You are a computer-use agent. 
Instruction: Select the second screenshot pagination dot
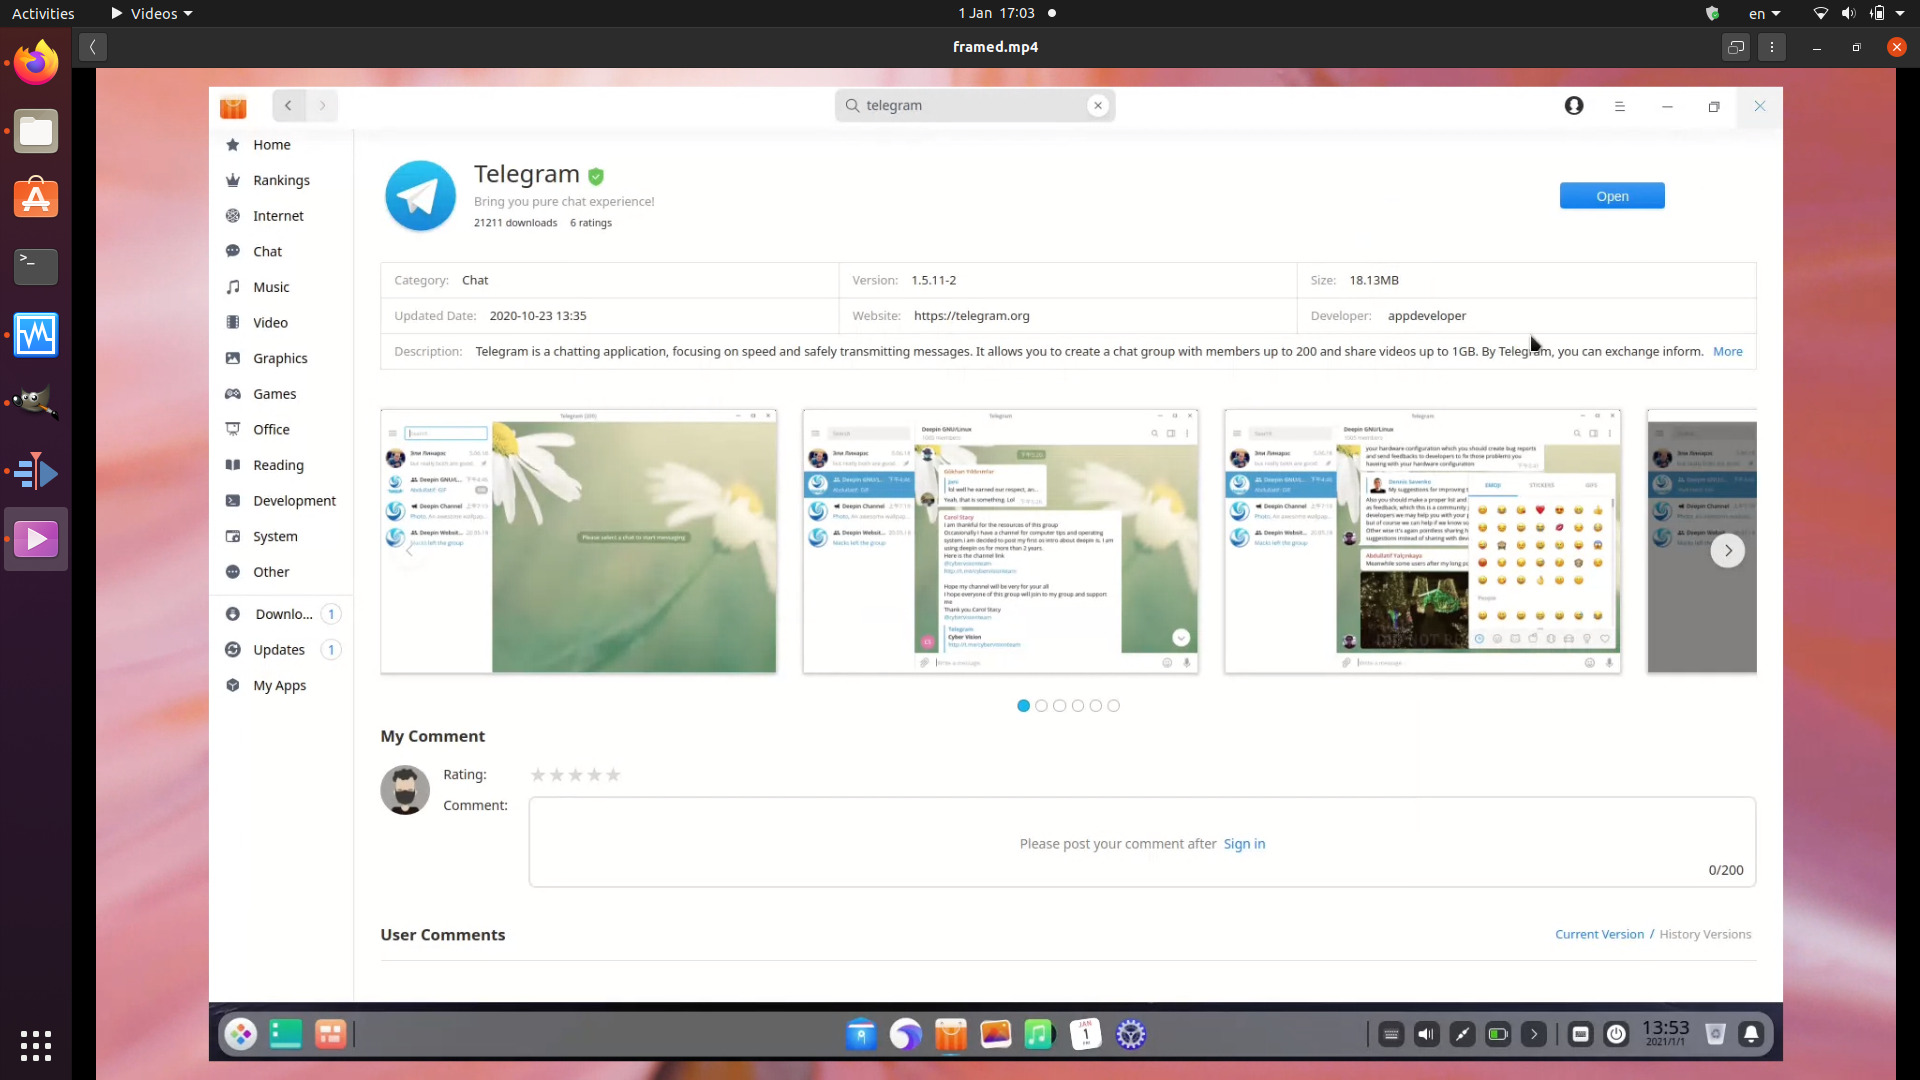[x=1041, y=705]
